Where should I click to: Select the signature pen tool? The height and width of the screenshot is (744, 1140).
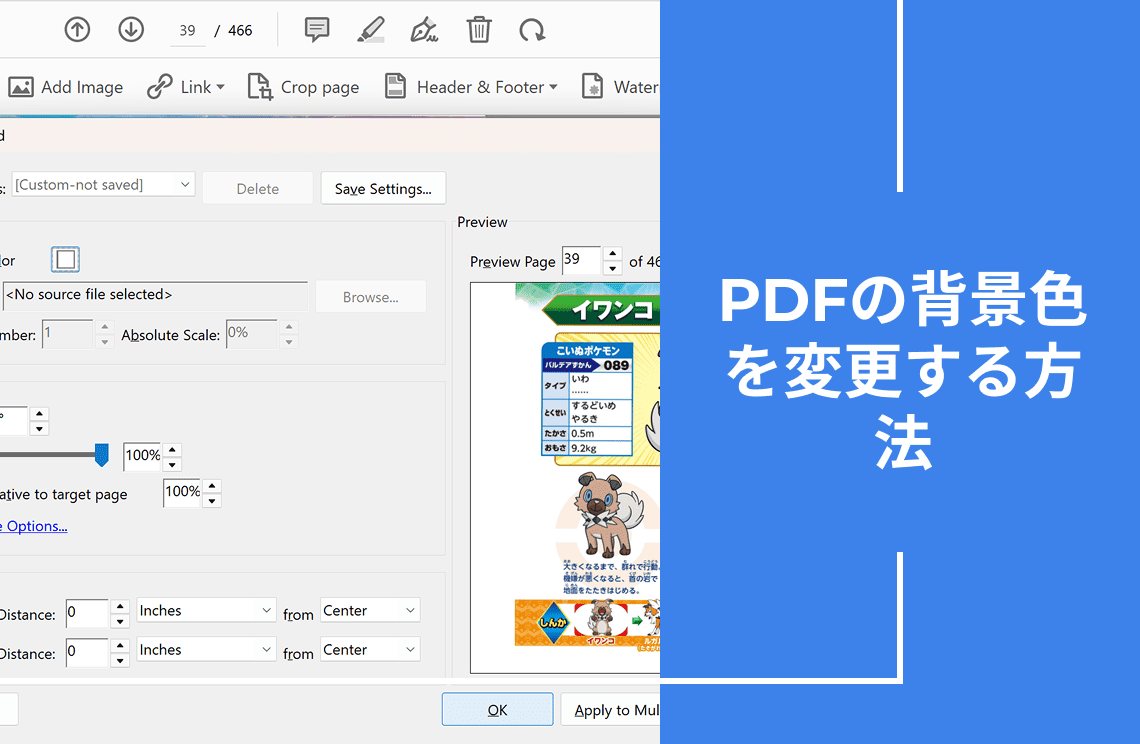pos(425,30)
